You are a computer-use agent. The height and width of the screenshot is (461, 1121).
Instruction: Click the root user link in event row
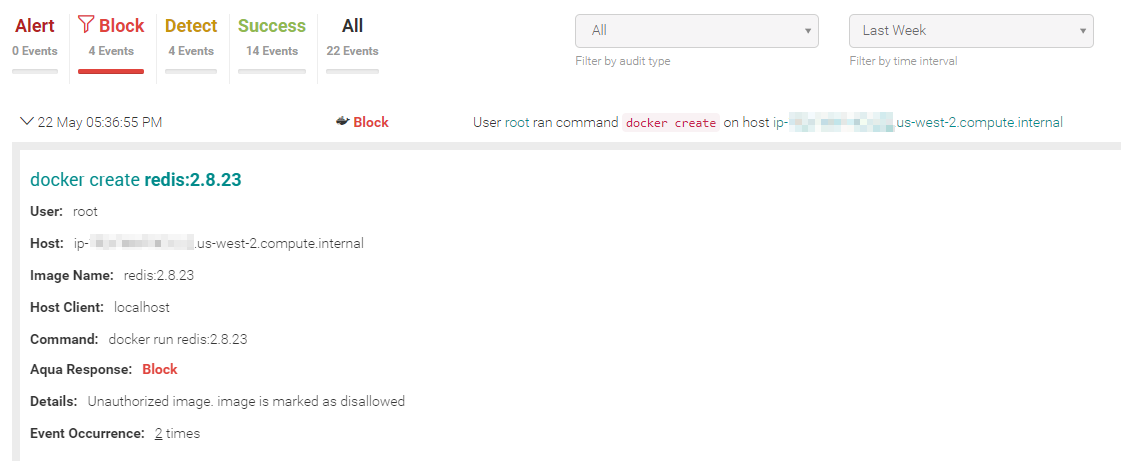(x=518, y=122)
